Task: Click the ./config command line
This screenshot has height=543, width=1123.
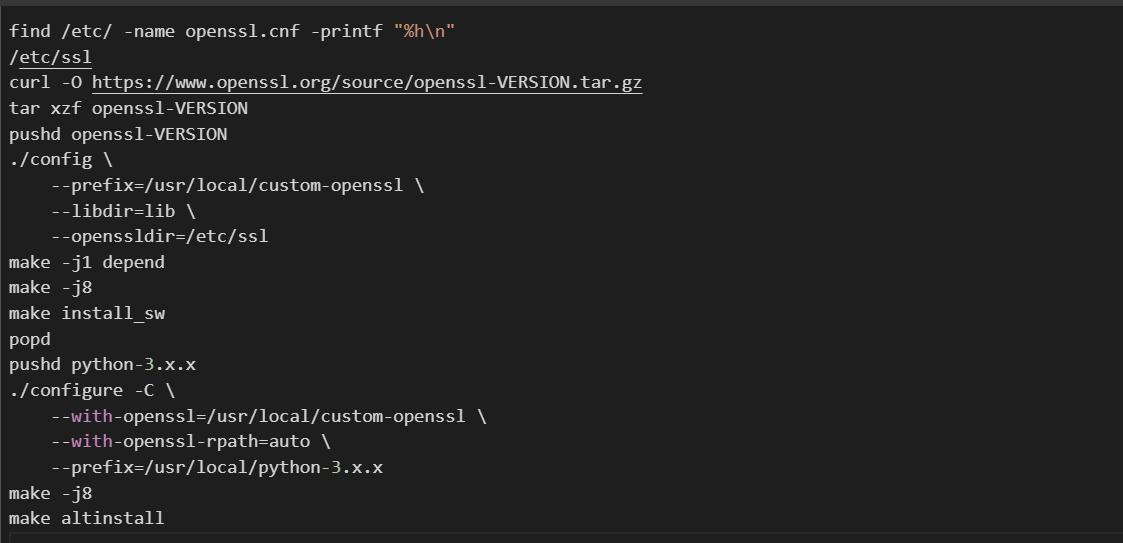Action: click(60, 160)
